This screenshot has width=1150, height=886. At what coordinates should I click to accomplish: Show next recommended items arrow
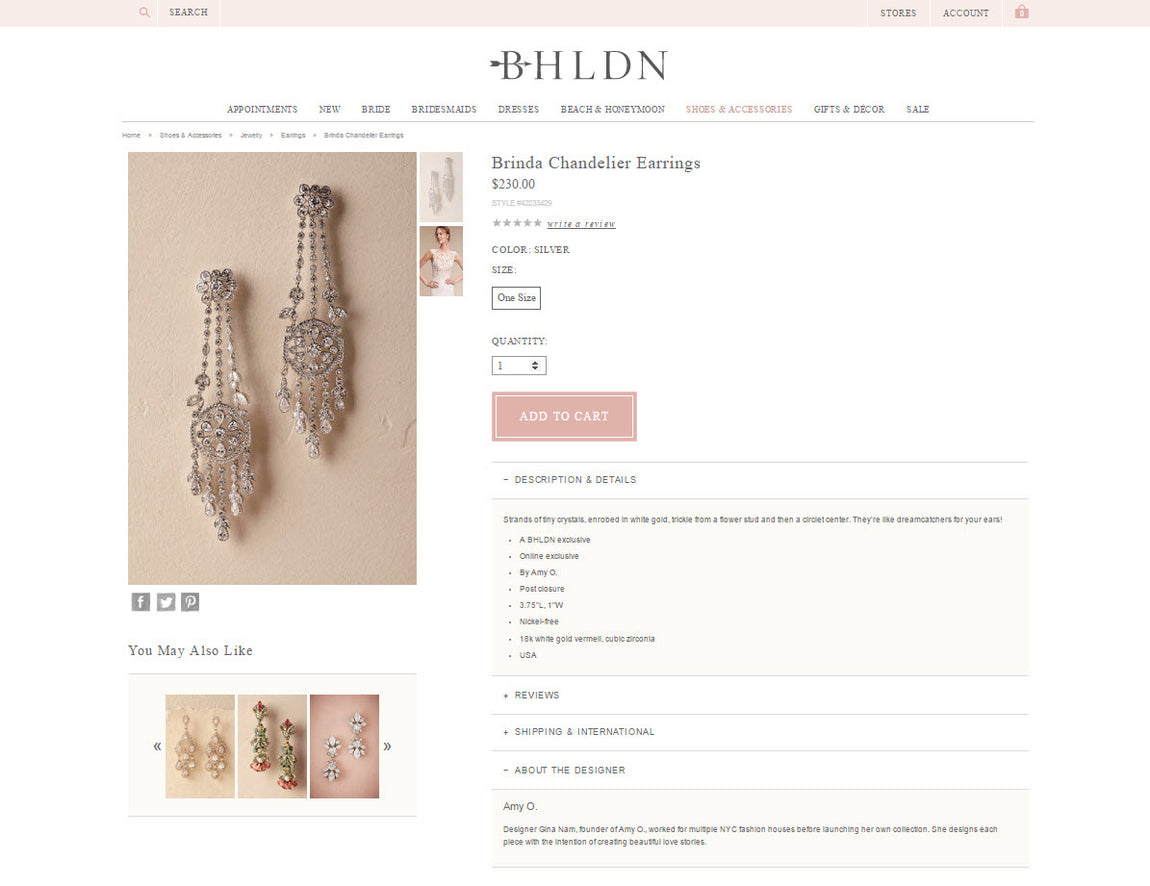[387, 747]
